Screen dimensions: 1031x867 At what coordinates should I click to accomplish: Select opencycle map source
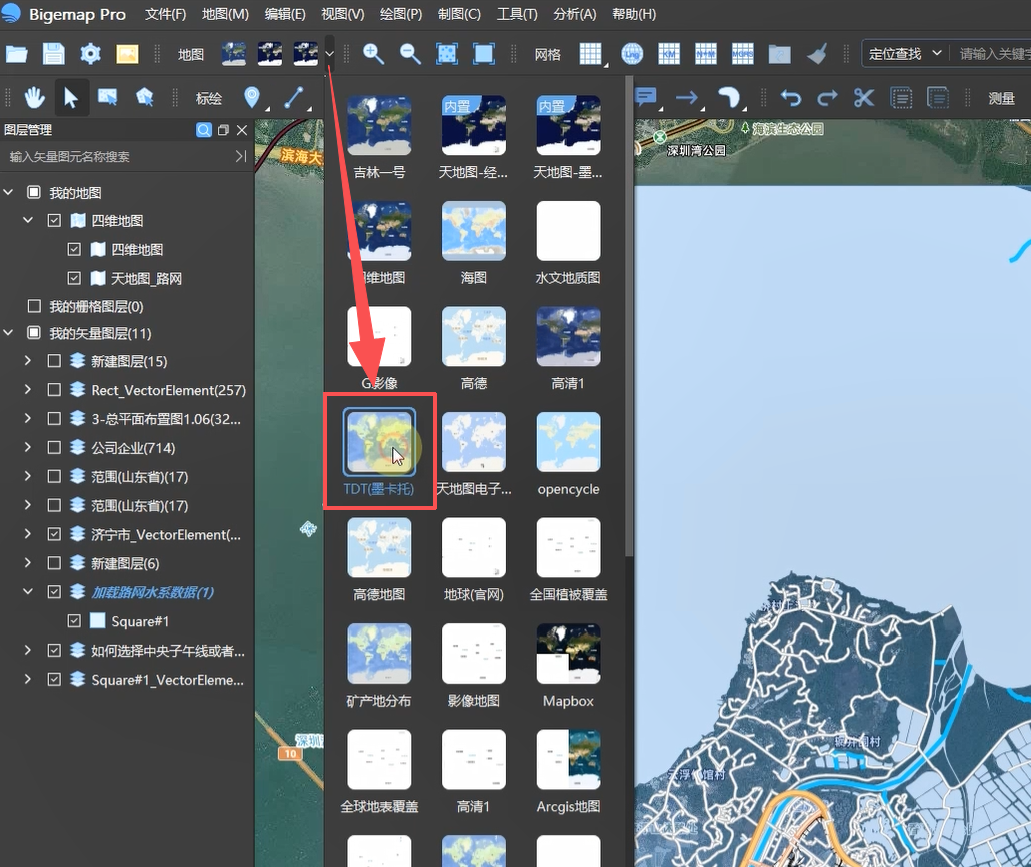(x=569, y=454)
